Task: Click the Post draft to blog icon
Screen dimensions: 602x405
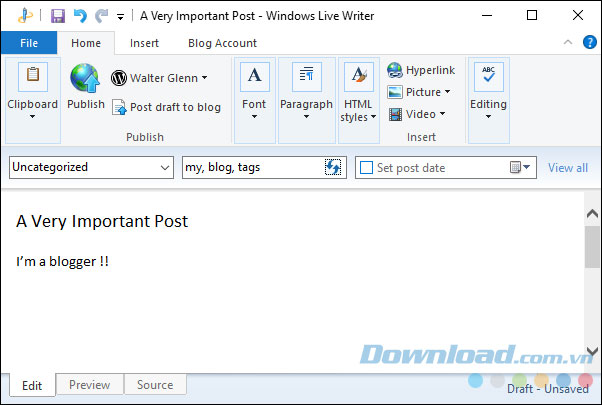Action: coord(119,107)
